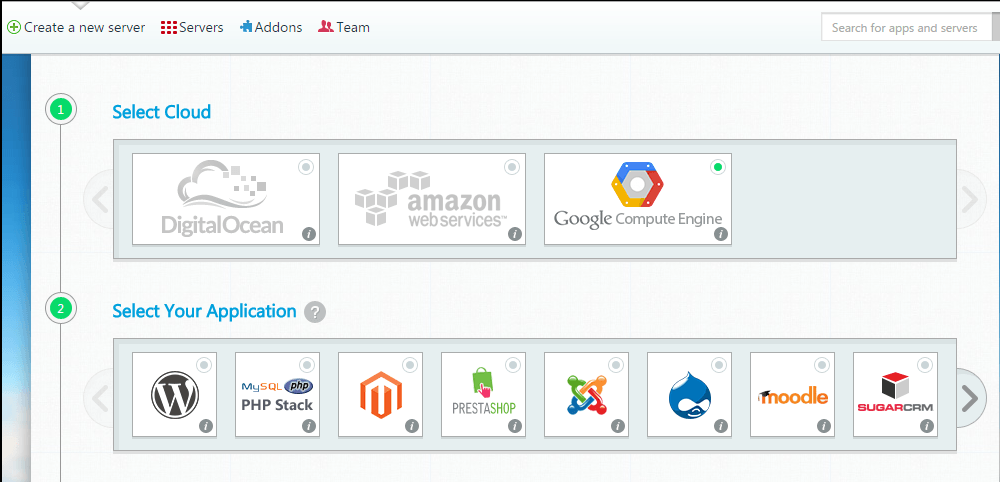Click the PrestaShop info icon
Image resolution: width=1000 pixels, height=482 pixels.
pos(515,426)
